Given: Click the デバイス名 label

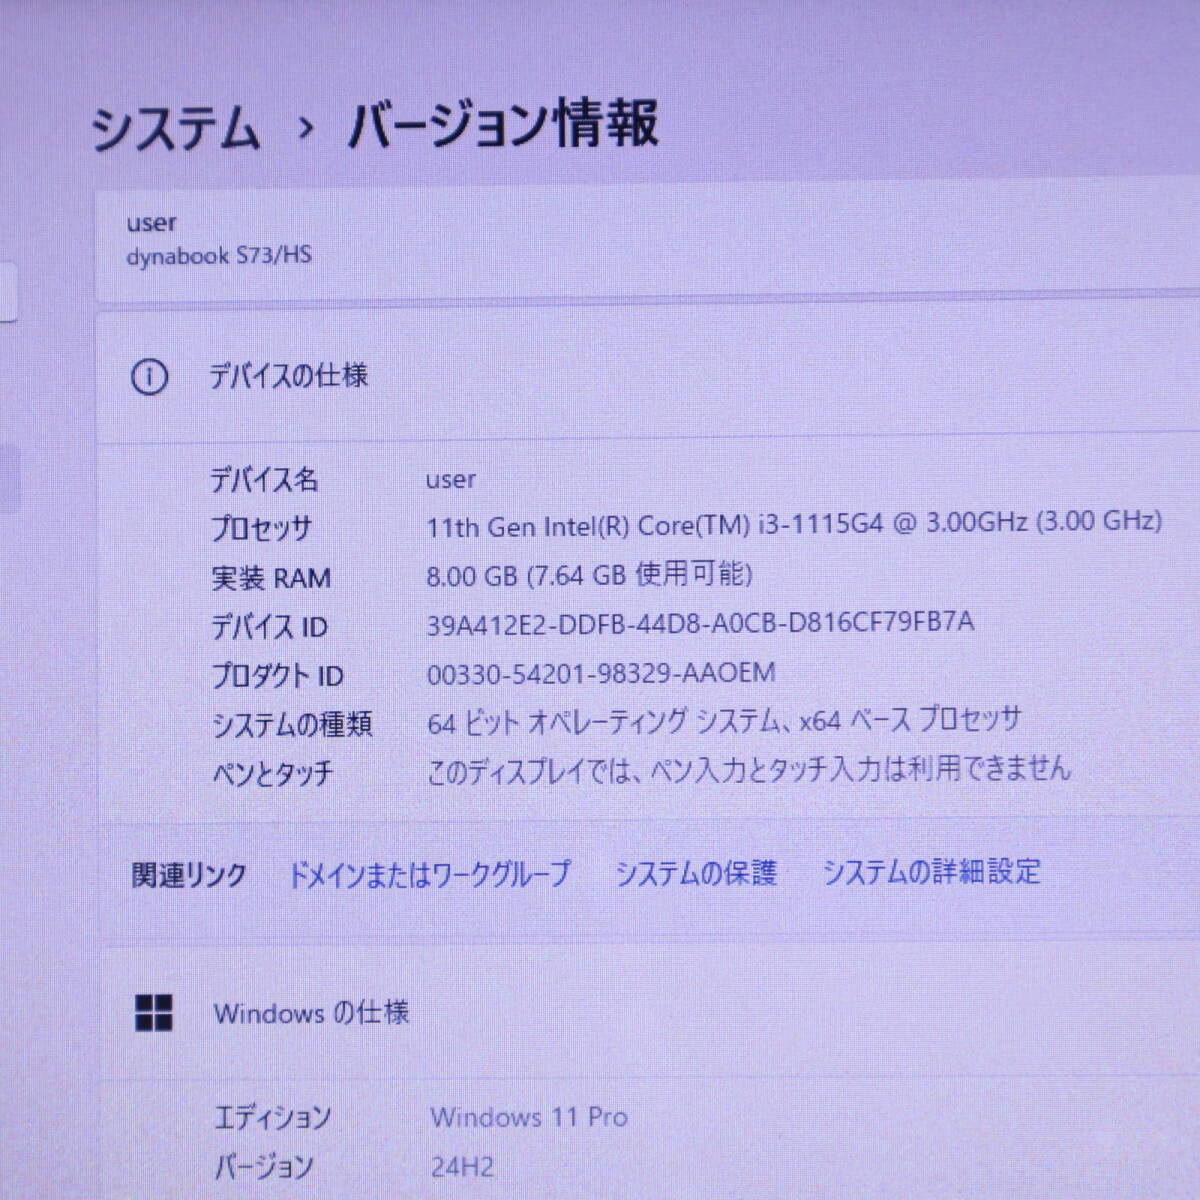Looking at the screenshot, I should point(264,480).
